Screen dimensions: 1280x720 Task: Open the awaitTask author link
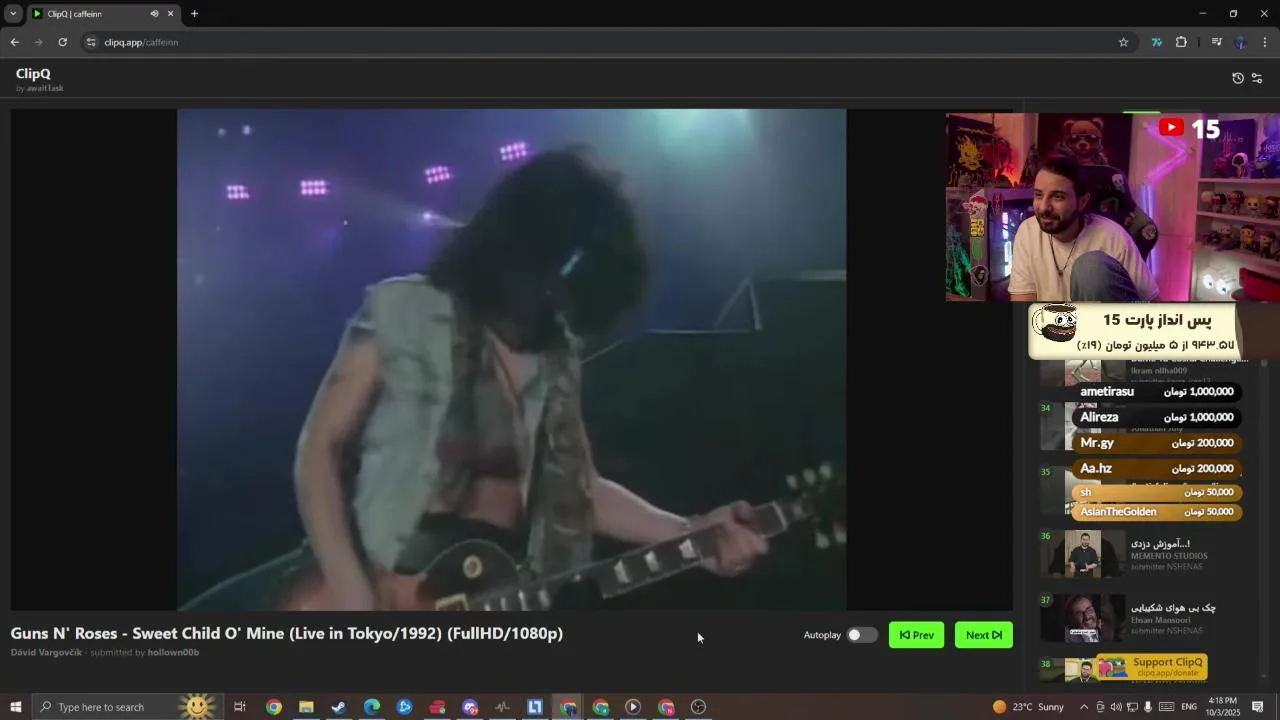[x=45, y=89]
